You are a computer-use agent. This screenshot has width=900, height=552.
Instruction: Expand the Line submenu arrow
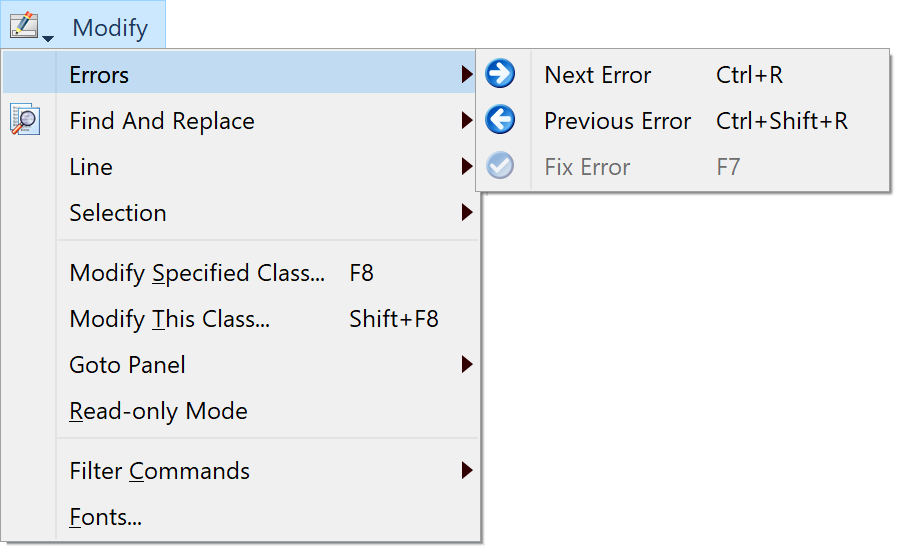point(467,166)
